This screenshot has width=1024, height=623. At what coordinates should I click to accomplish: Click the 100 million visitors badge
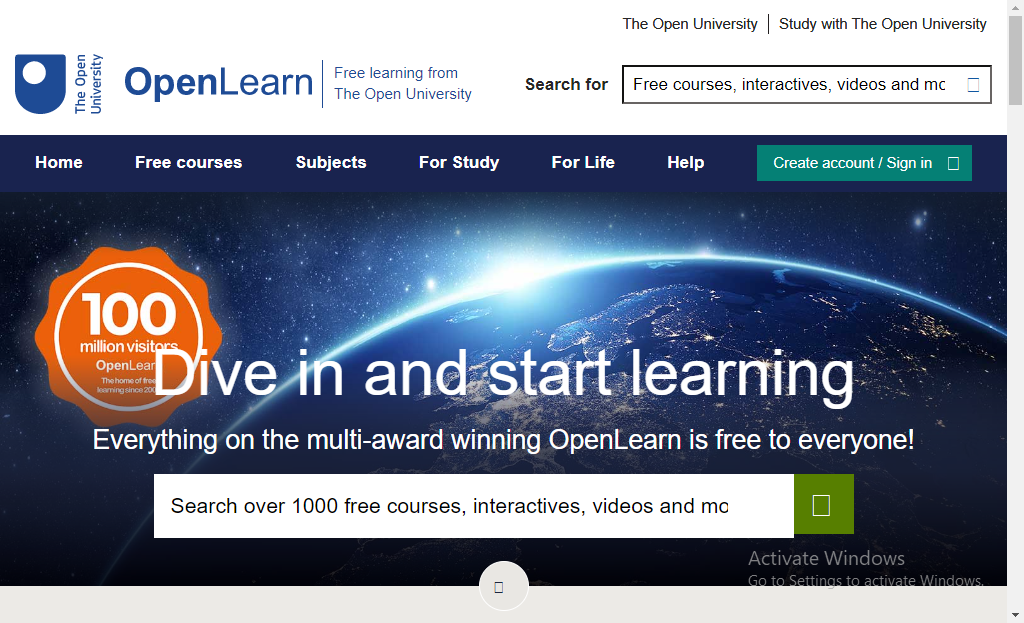pos(128,336)
